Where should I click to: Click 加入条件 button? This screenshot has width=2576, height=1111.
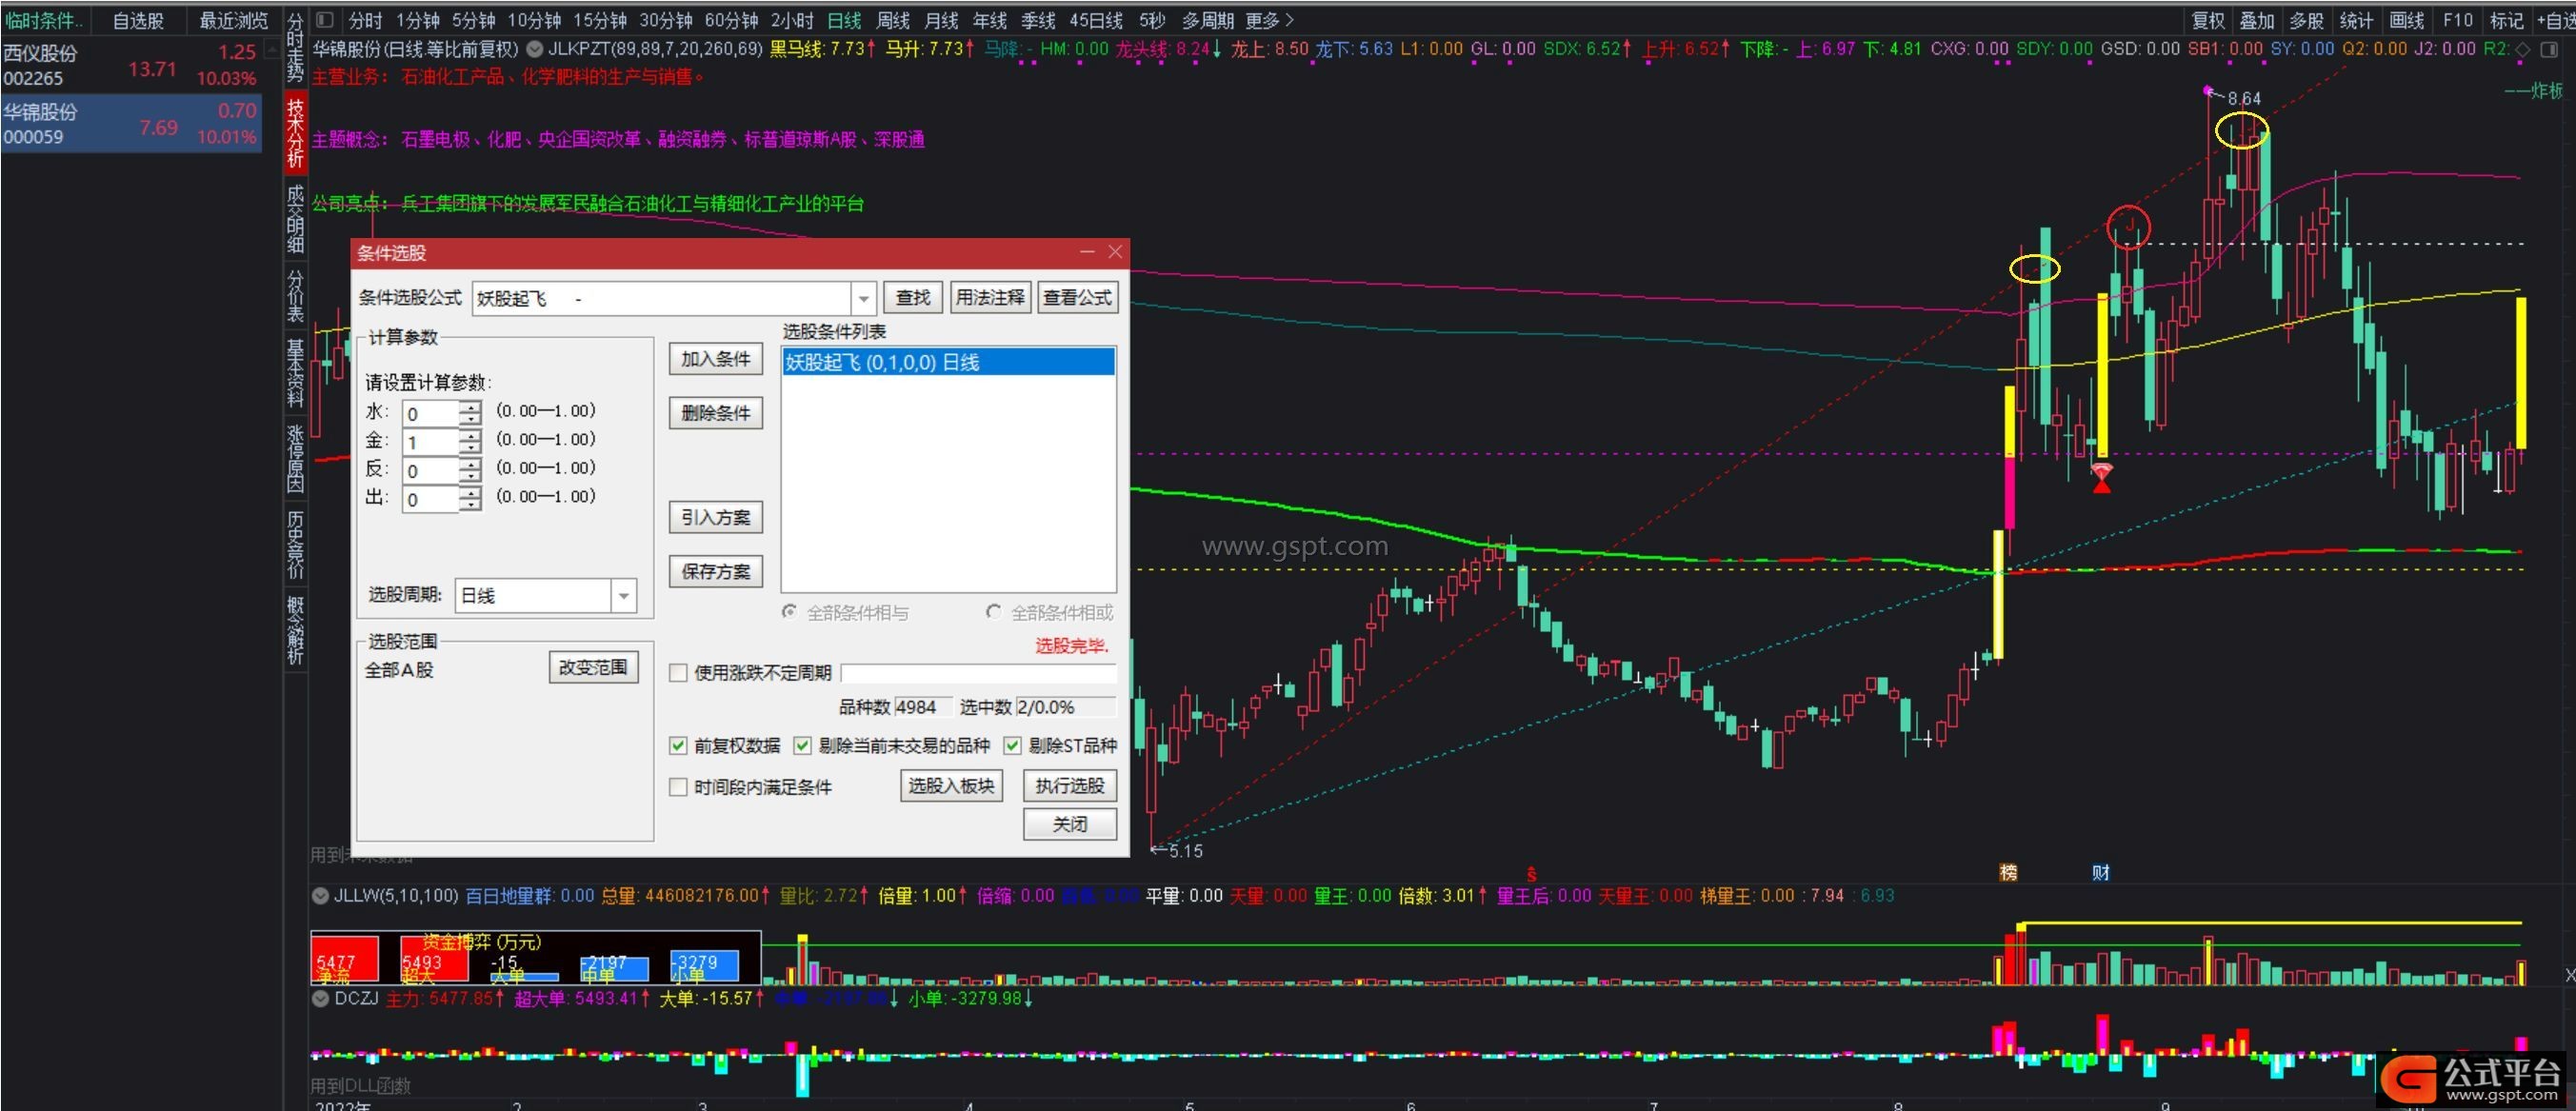tap(715, 359)
